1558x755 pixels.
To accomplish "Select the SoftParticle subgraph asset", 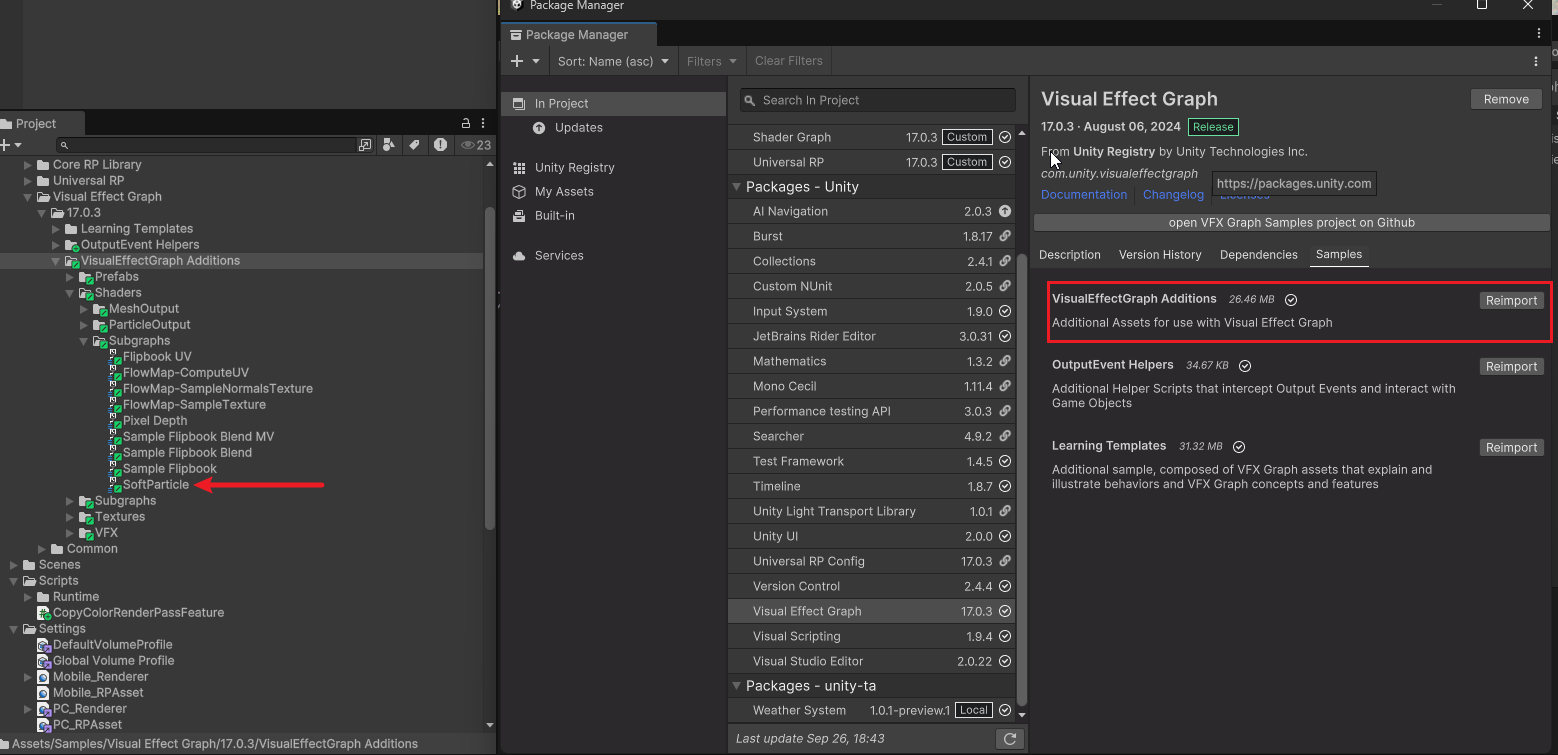I will tap(155, 485).
